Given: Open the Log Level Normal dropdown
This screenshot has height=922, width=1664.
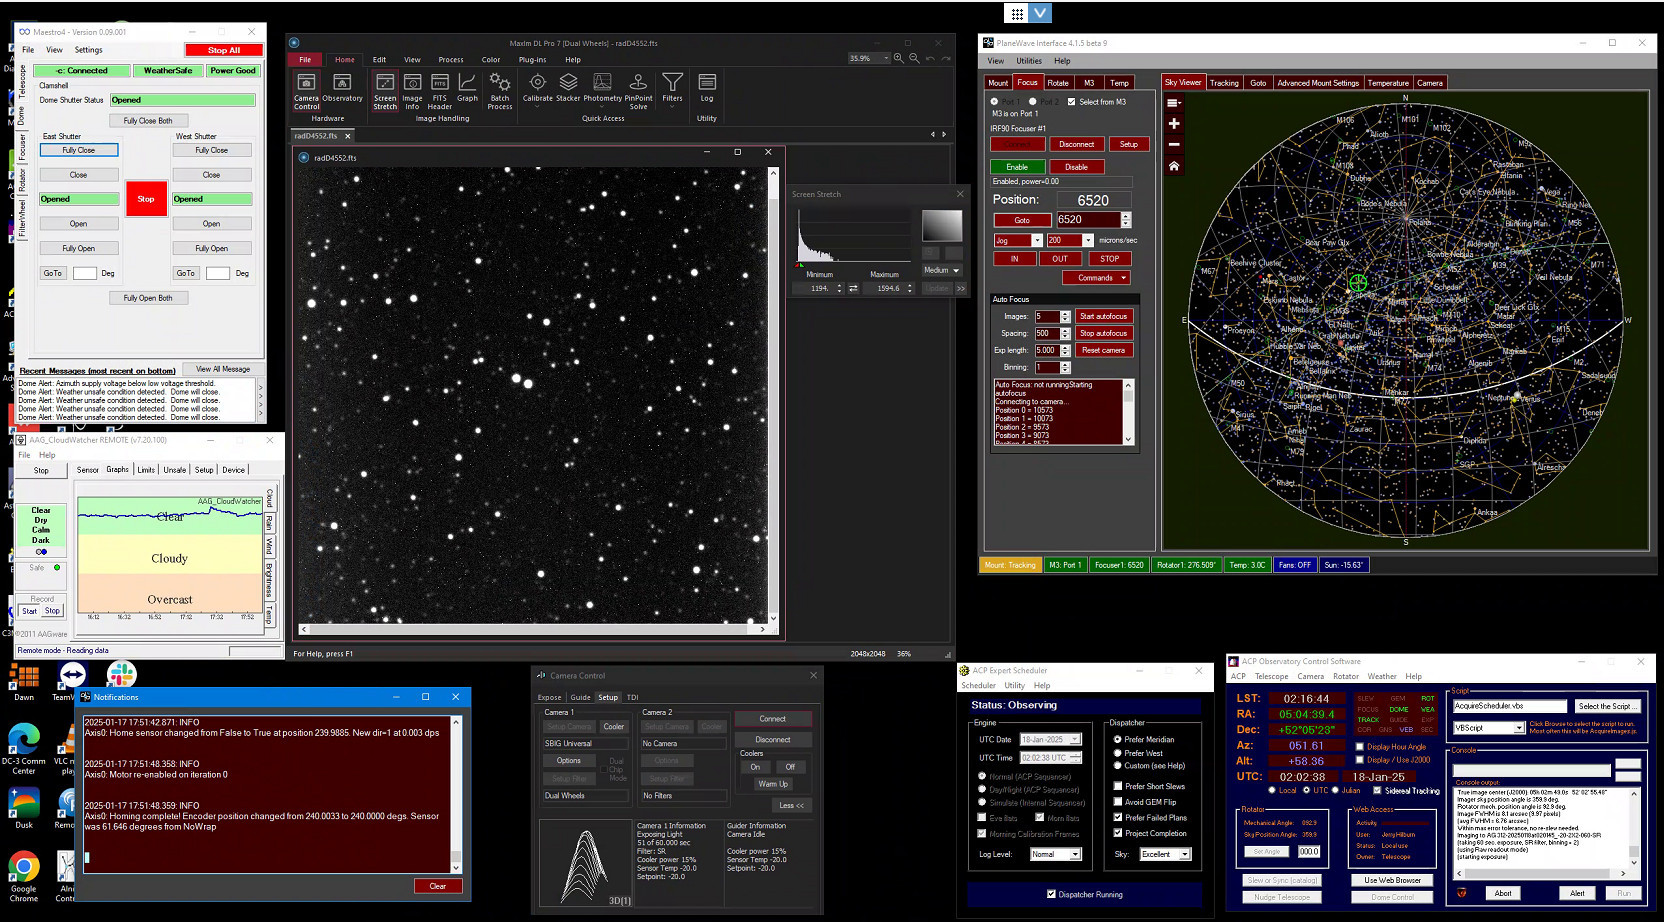Looking at the screenshot, I should 1075,854.
